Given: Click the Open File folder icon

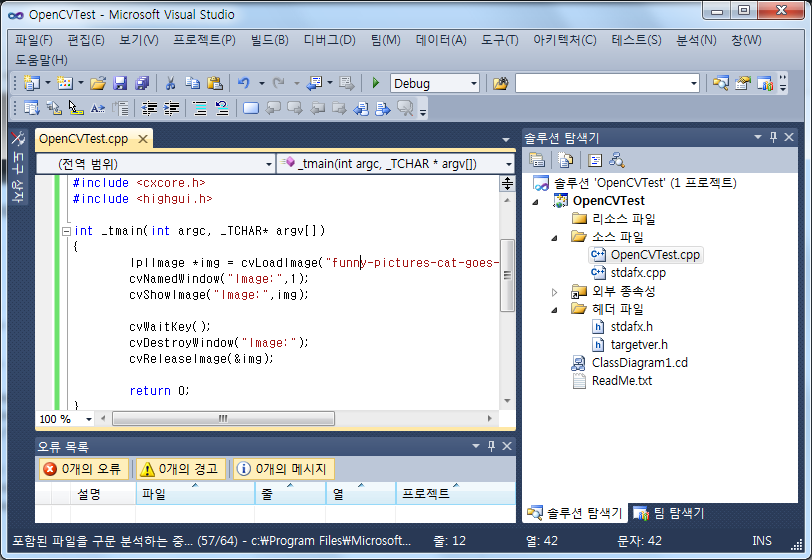Looking at the screenshot, I should point(98,83).
